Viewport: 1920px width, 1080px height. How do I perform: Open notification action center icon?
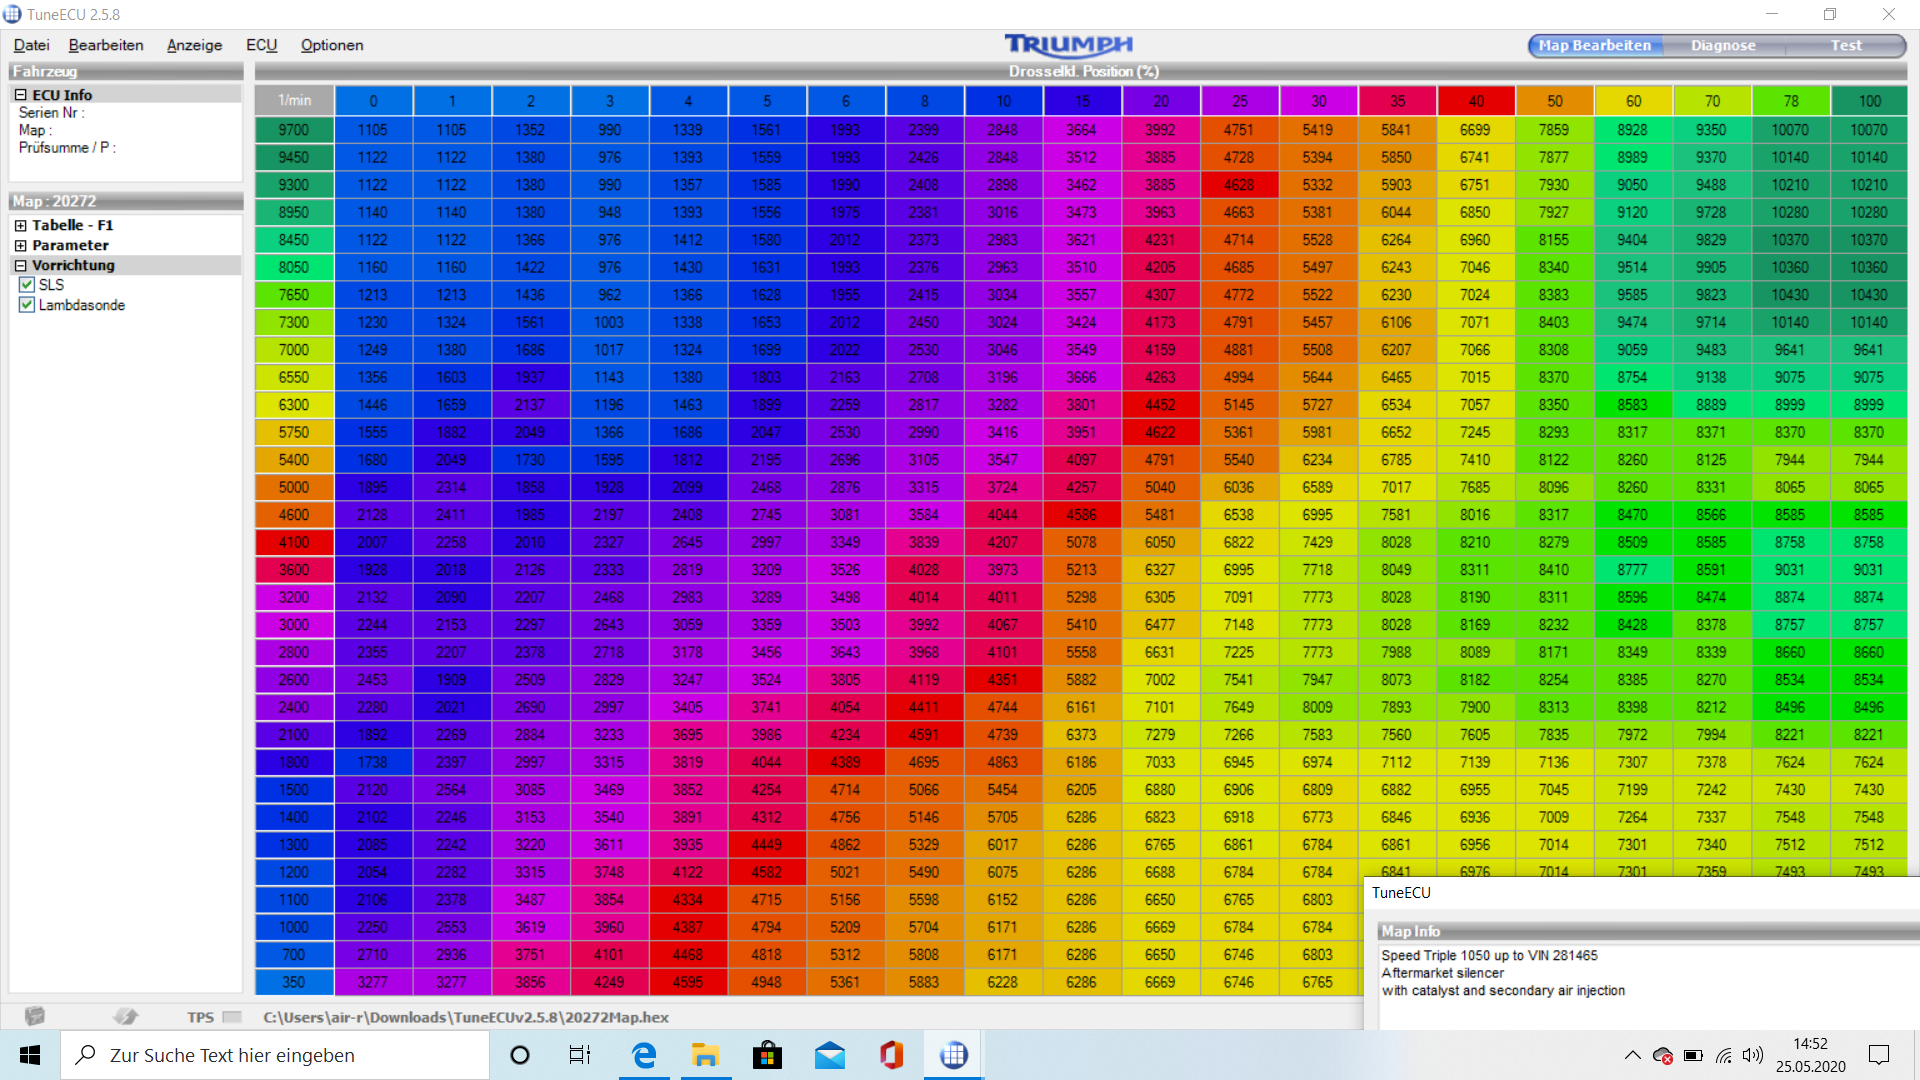(x=1879, y=1055)
